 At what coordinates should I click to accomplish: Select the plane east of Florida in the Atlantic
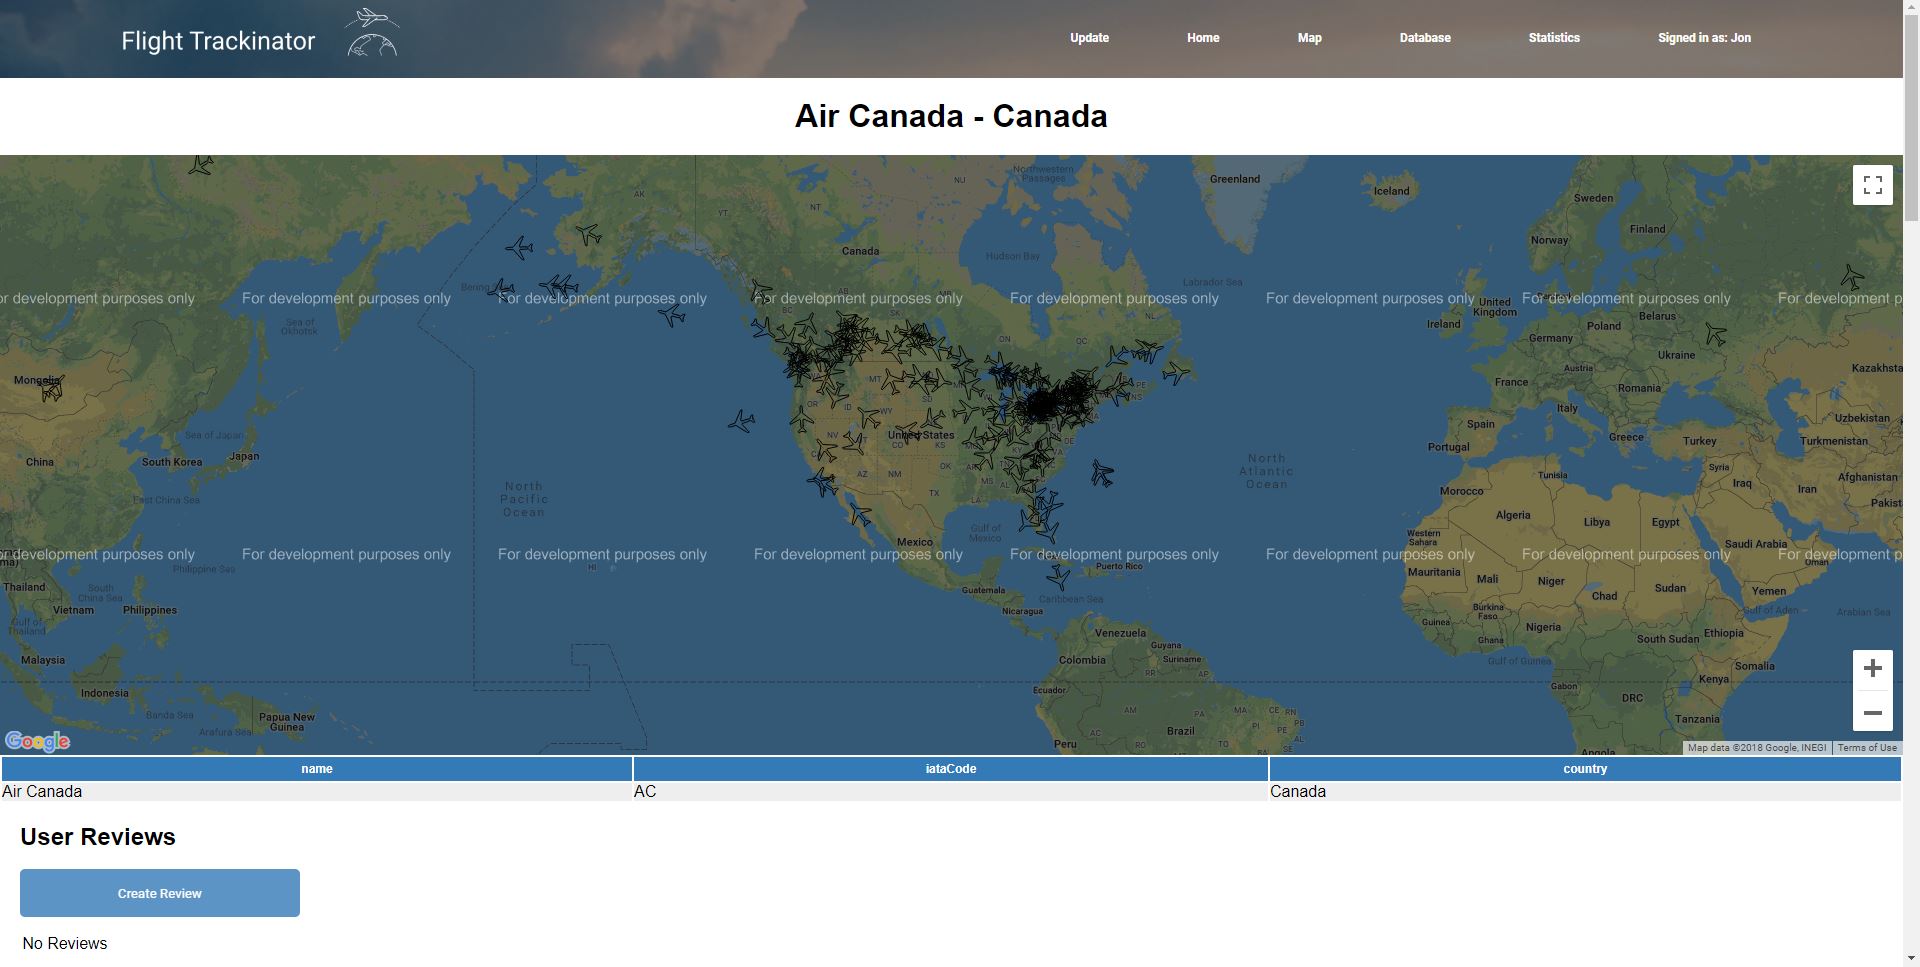(1102, 473)
